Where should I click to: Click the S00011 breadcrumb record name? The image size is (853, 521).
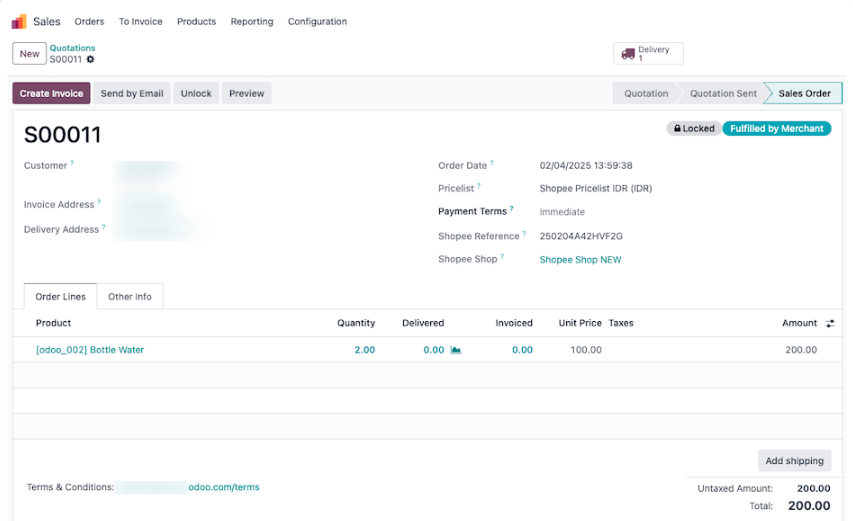pyautogui.click(x=65, y=59)
